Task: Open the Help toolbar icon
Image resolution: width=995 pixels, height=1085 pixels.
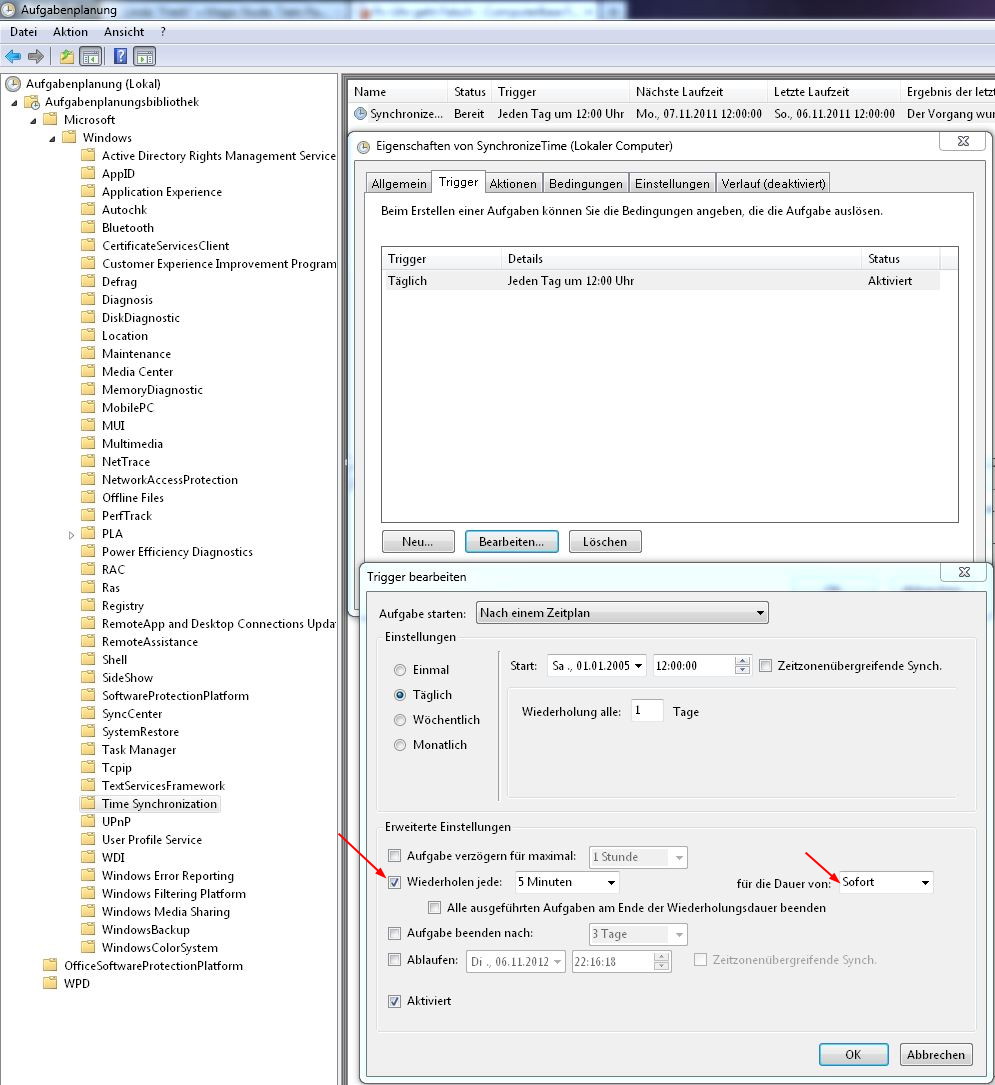Action: (x=120, y=56)
